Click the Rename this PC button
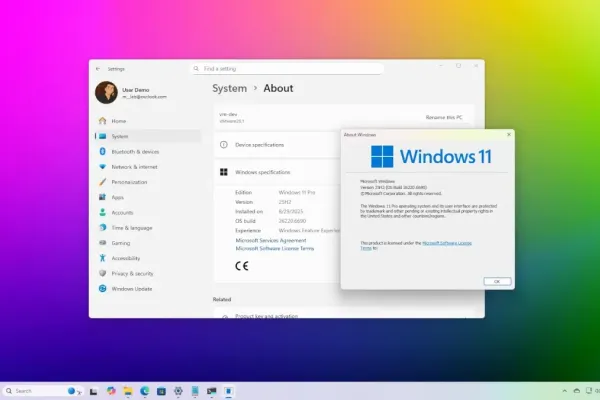Viewport: 600px width, 400px height. click(x=444, y=117)
